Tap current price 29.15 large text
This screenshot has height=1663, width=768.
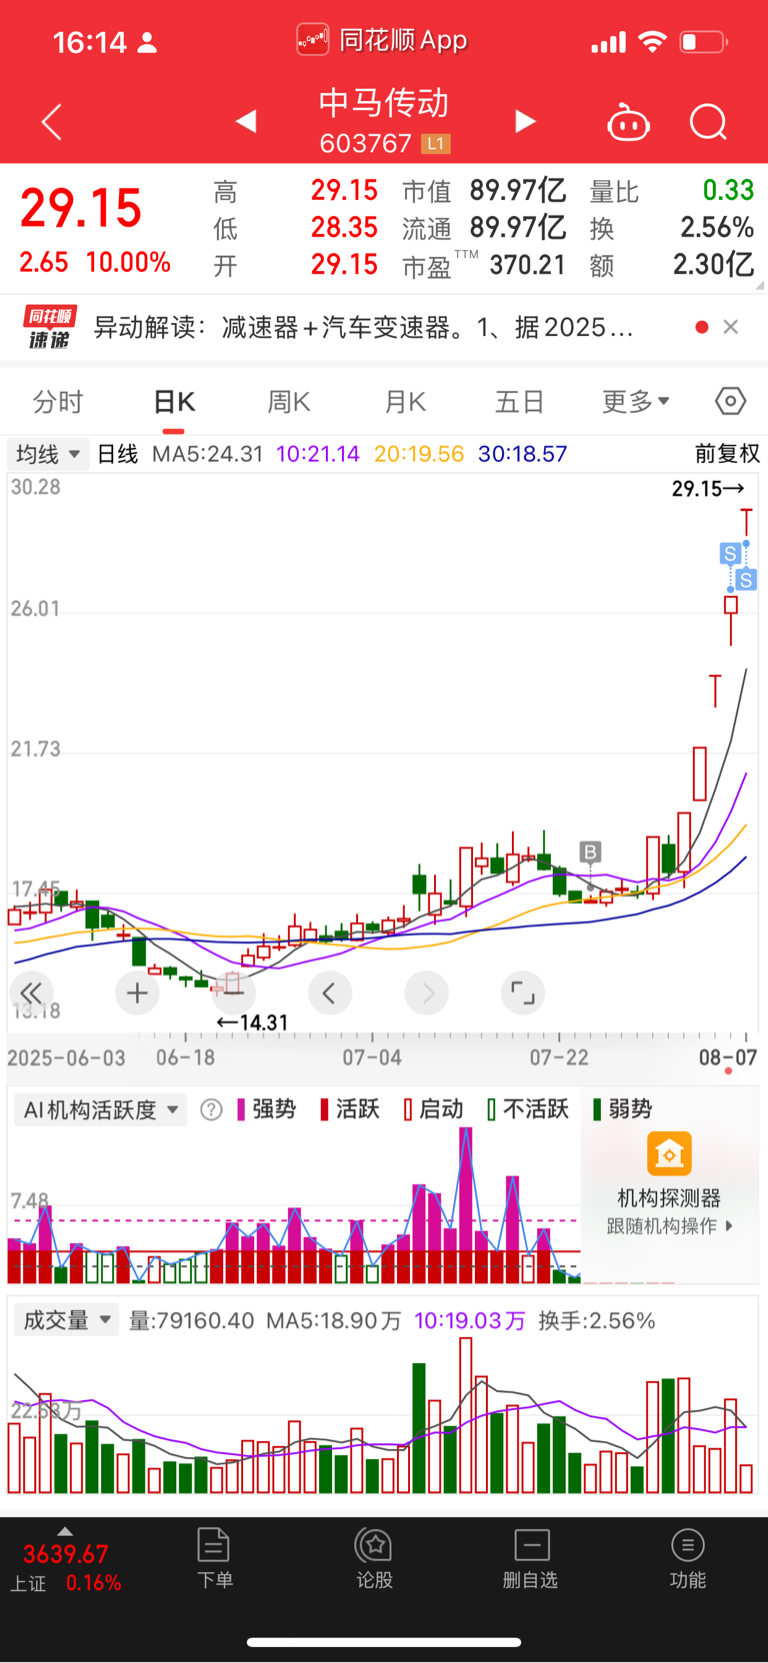coord(81,208)
